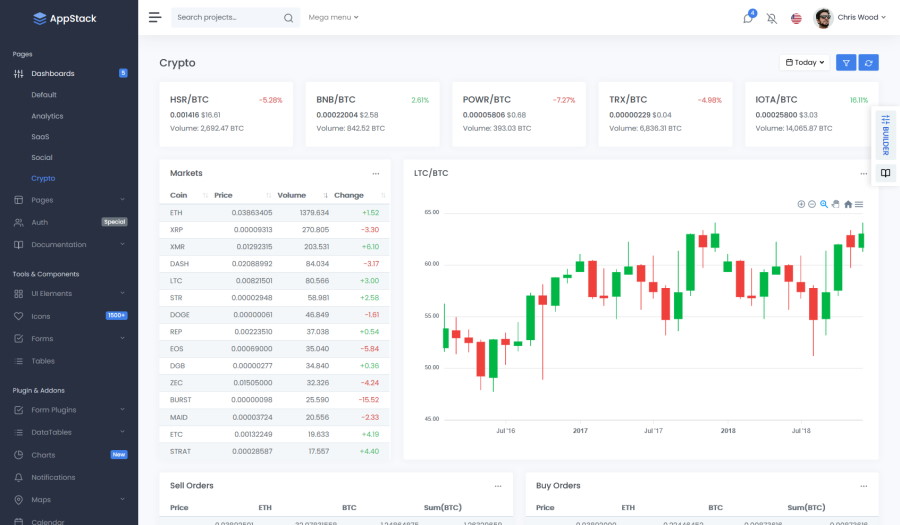This screenshot has height=525, width=900.
Task: Click the AppStack logo link
Action: (x=65, y=17)
